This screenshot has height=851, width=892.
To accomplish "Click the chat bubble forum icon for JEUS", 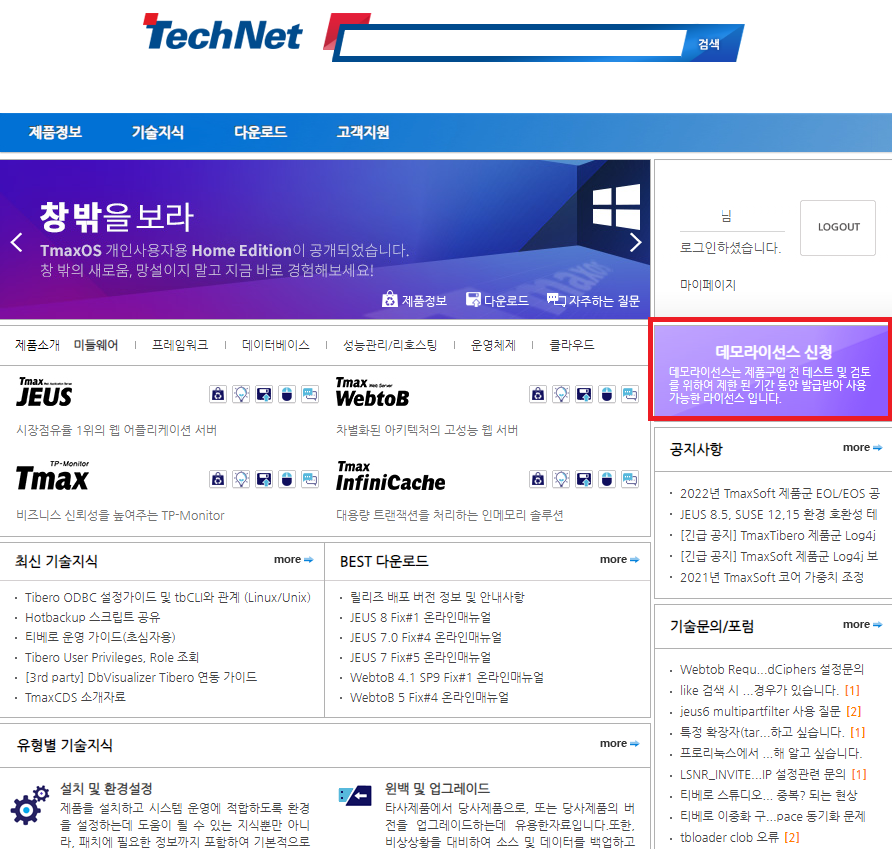I will pos(310,394).
